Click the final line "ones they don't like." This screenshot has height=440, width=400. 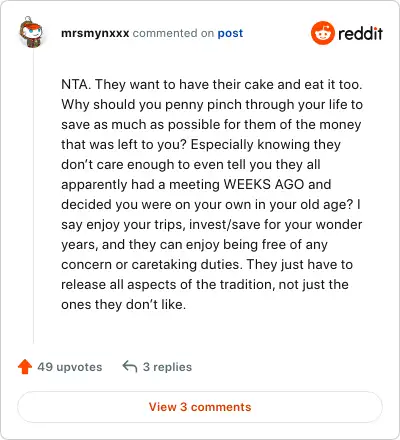123,304
